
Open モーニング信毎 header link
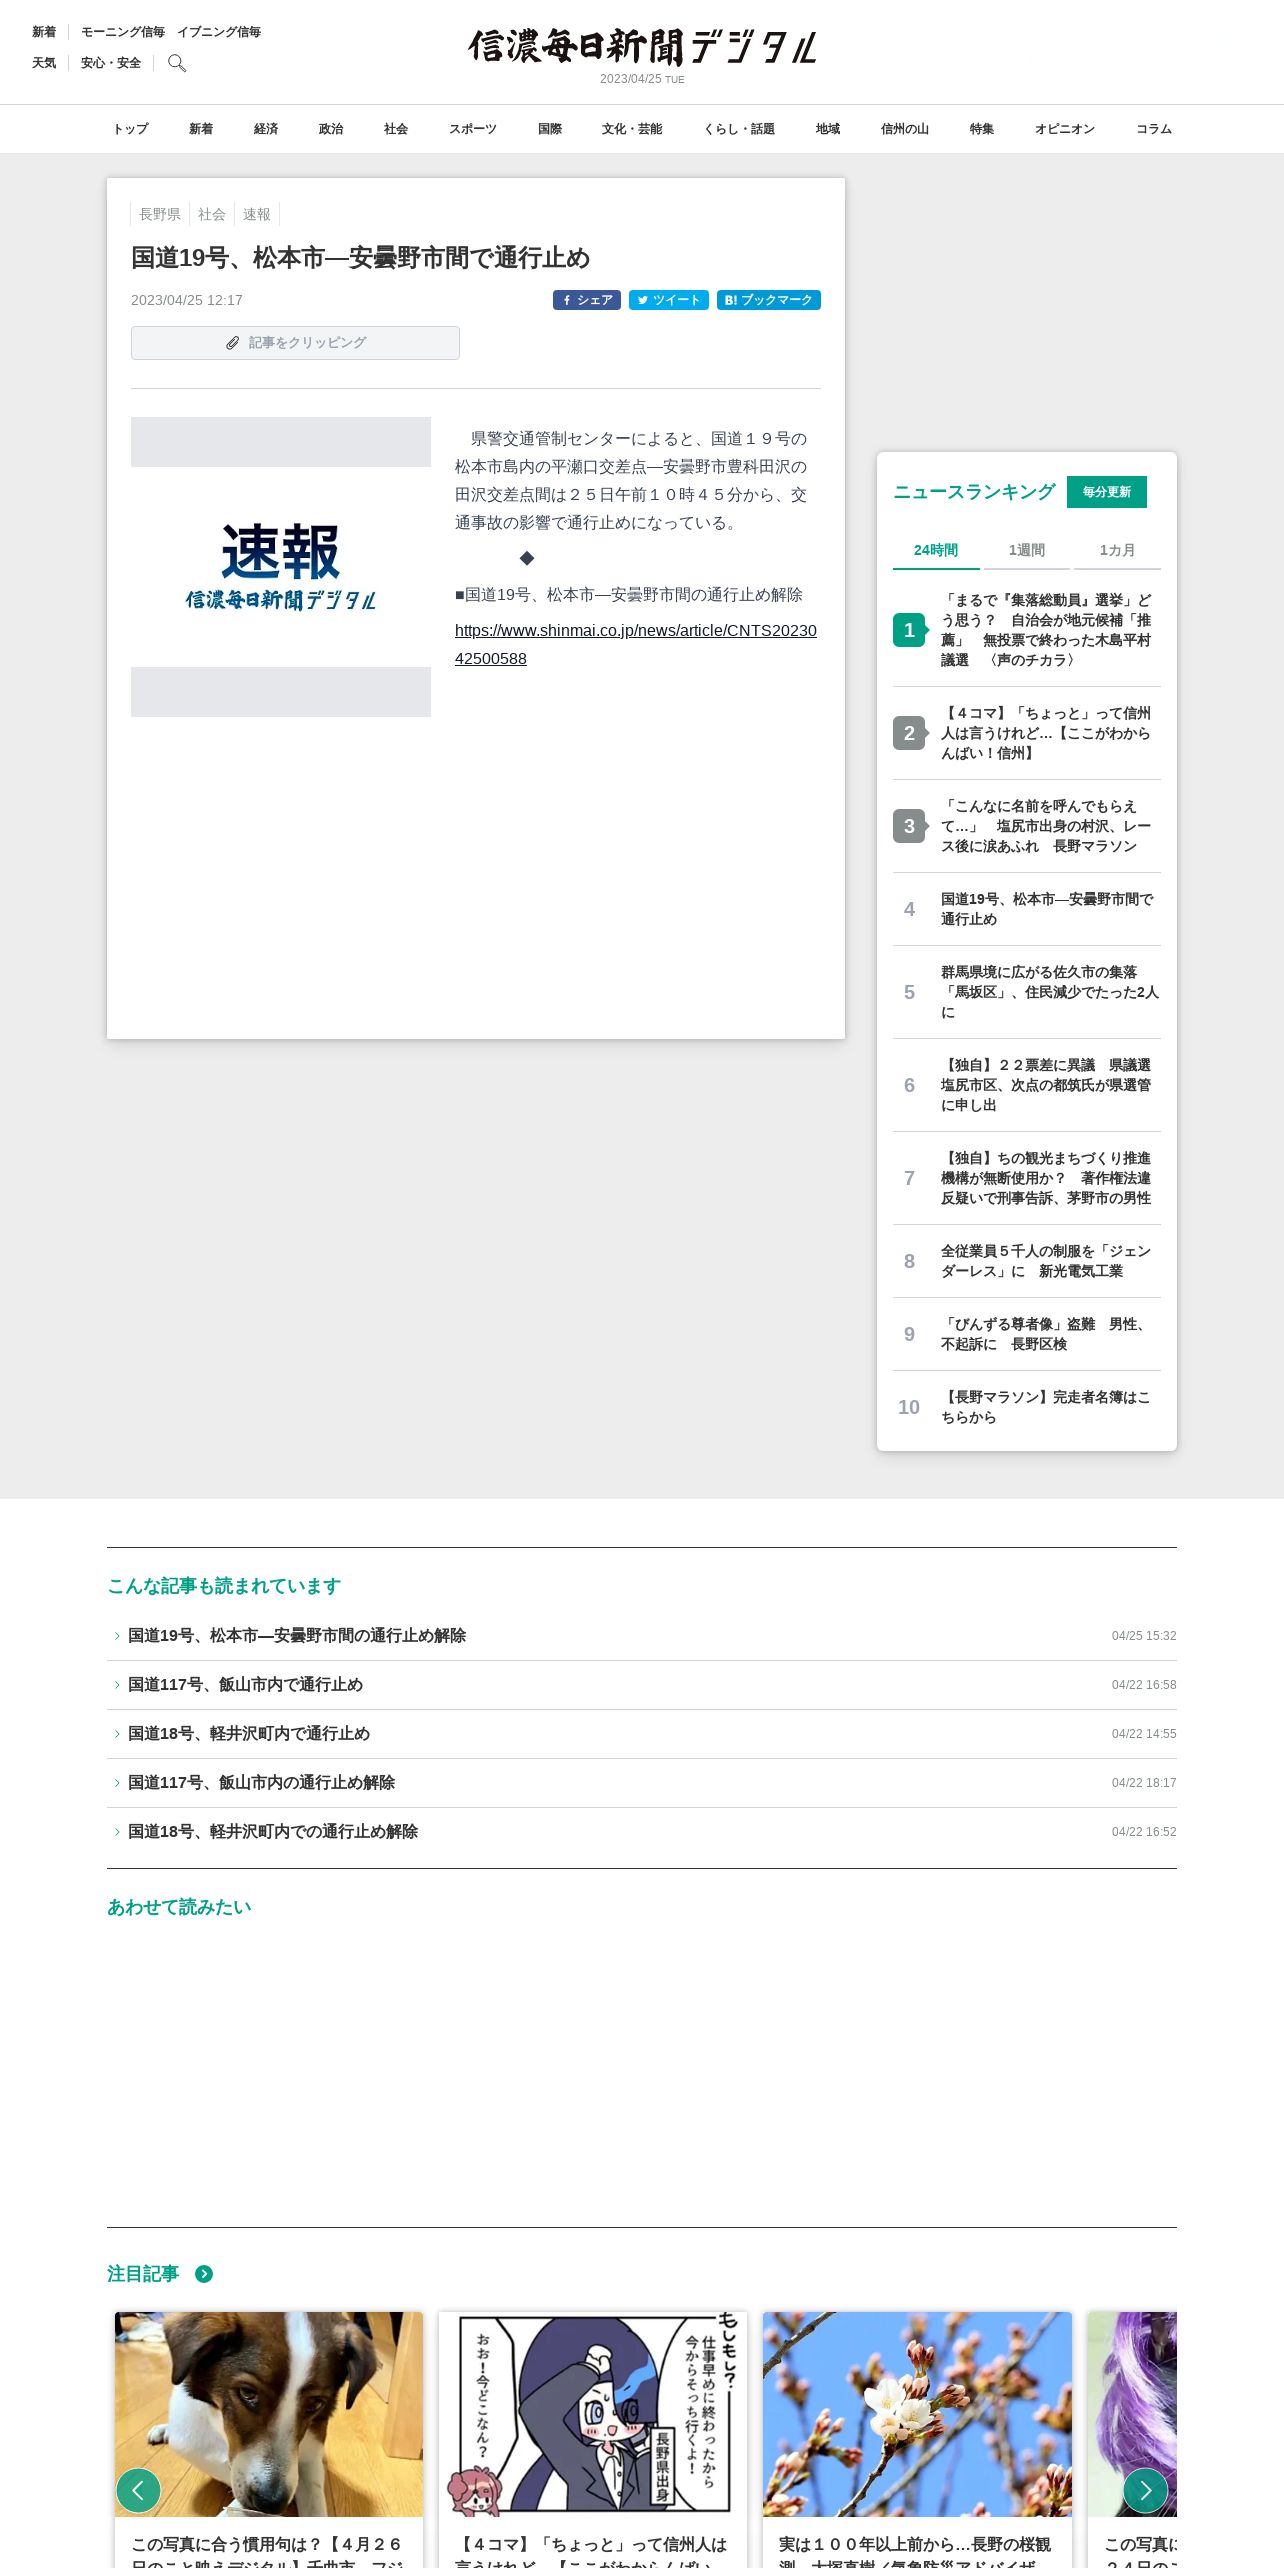pyautogui.click(x=123, y=32)
